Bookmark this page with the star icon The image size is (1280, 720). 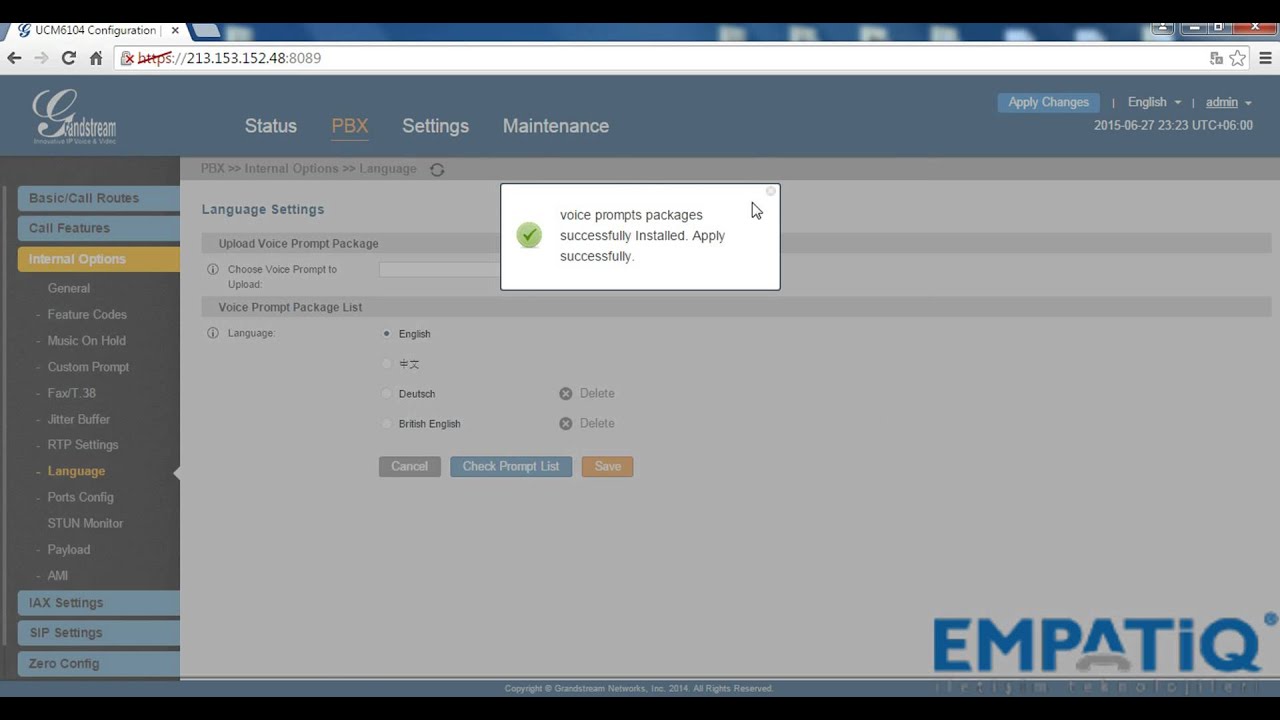[x=1238, y=58]
